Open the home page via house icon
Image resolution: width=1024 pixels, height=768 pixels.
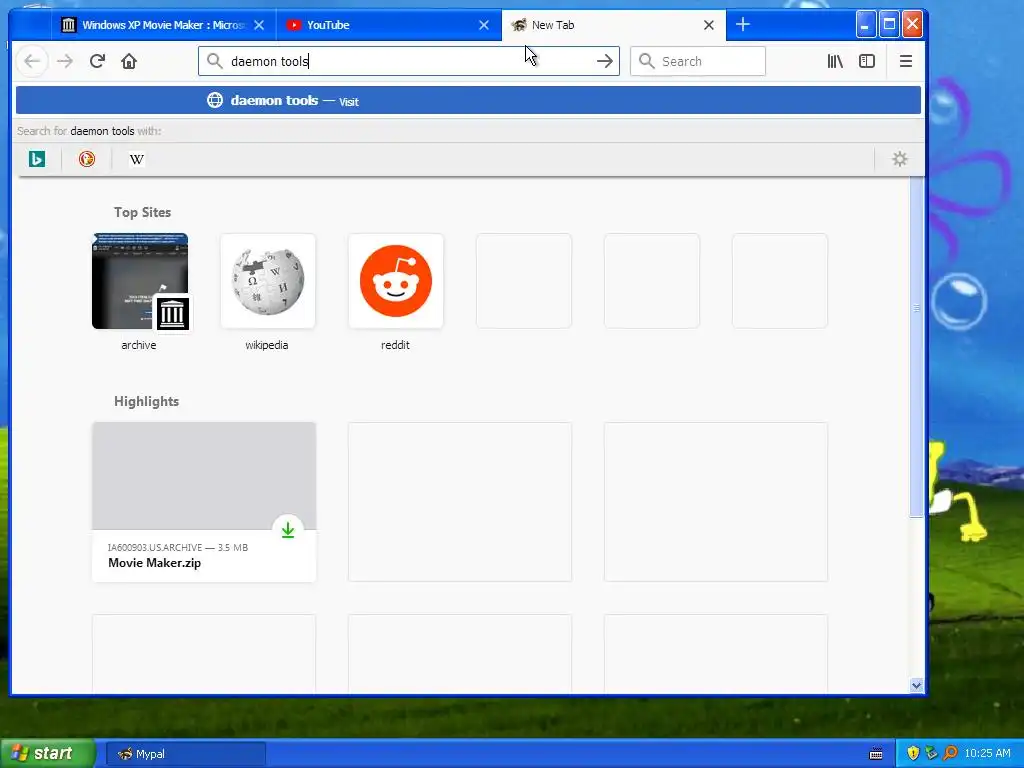129,61
